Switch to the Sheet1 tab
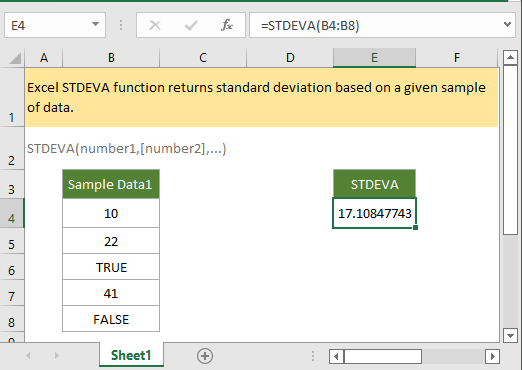The width and height of the screenshot is (522, 370). click(x=131, y=355)
